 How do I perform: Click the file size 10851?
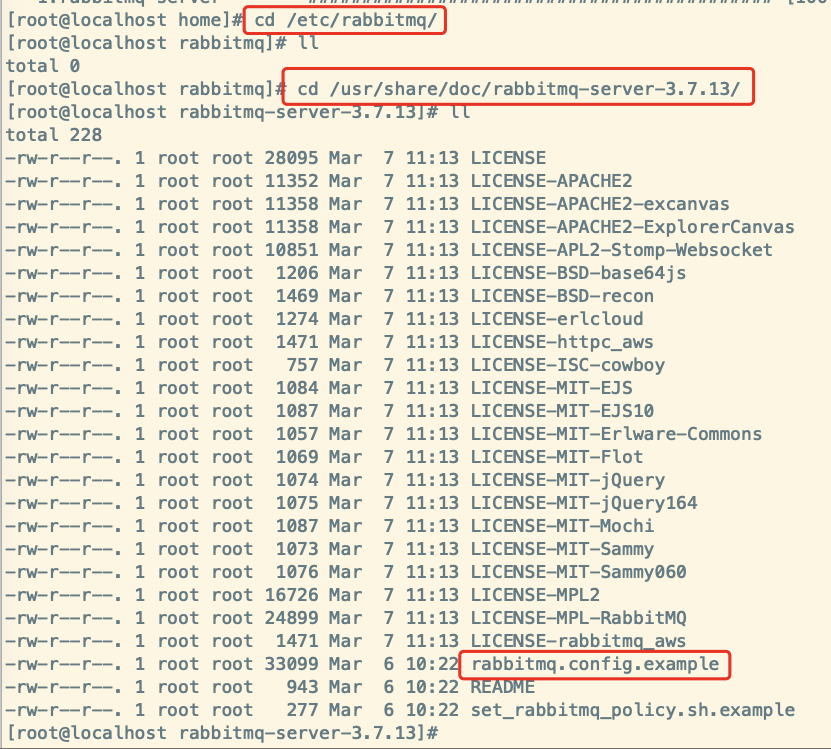pos(291,250)
